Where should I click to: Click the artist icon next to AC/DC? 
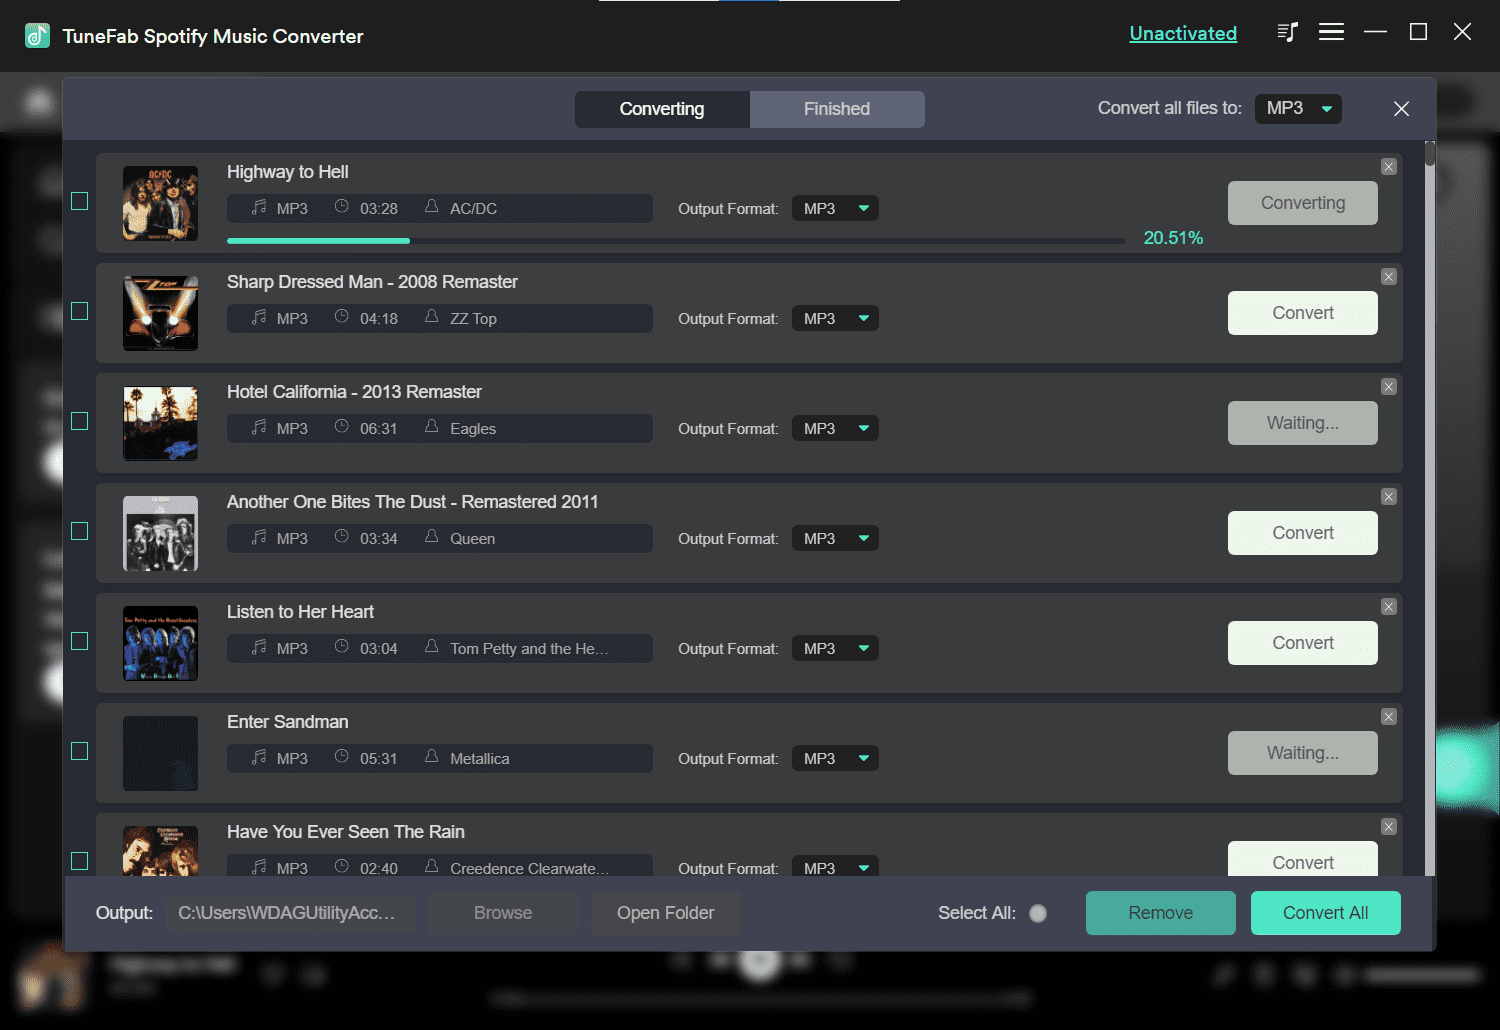[x=432, y=207]
